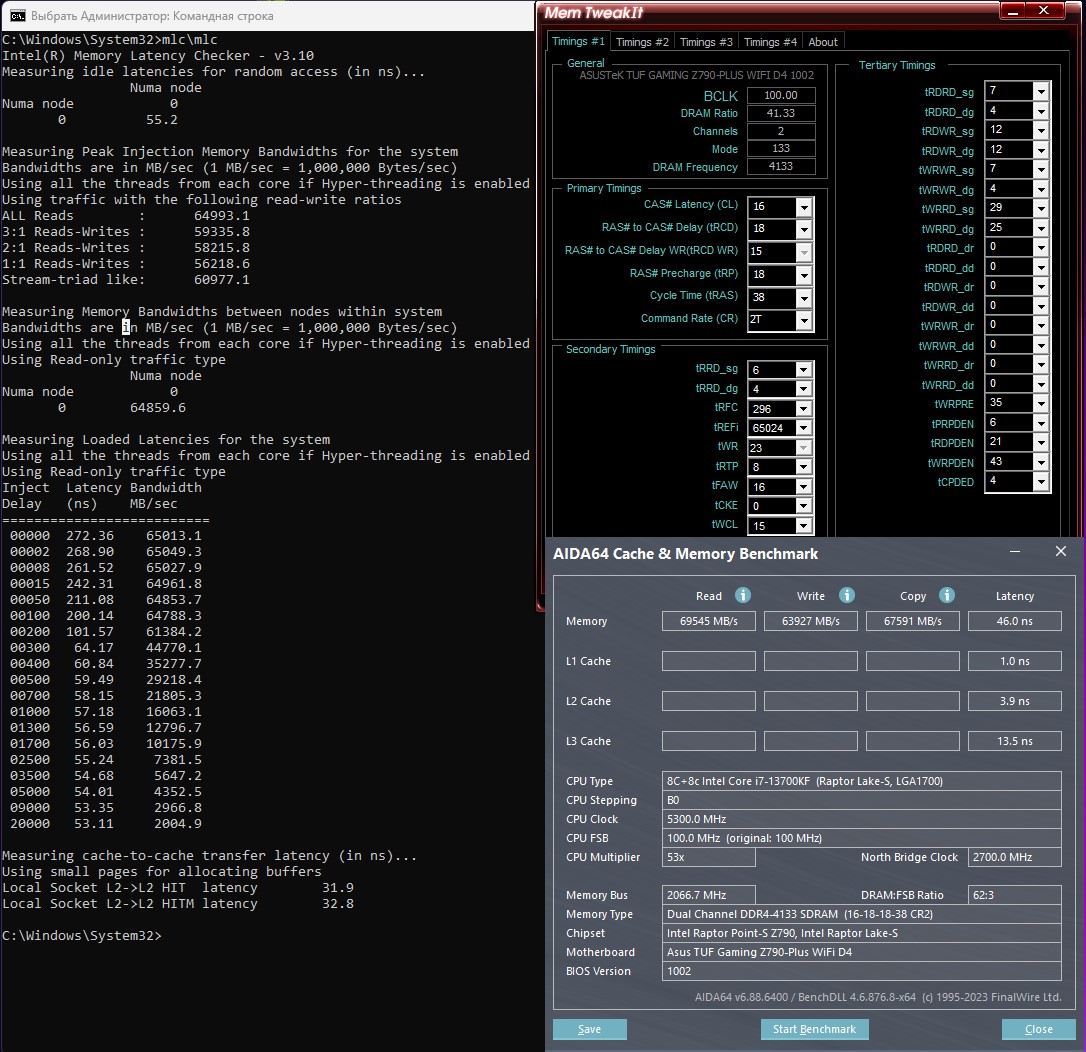Minimize the Mem TweakIt window

[1015, 10]
